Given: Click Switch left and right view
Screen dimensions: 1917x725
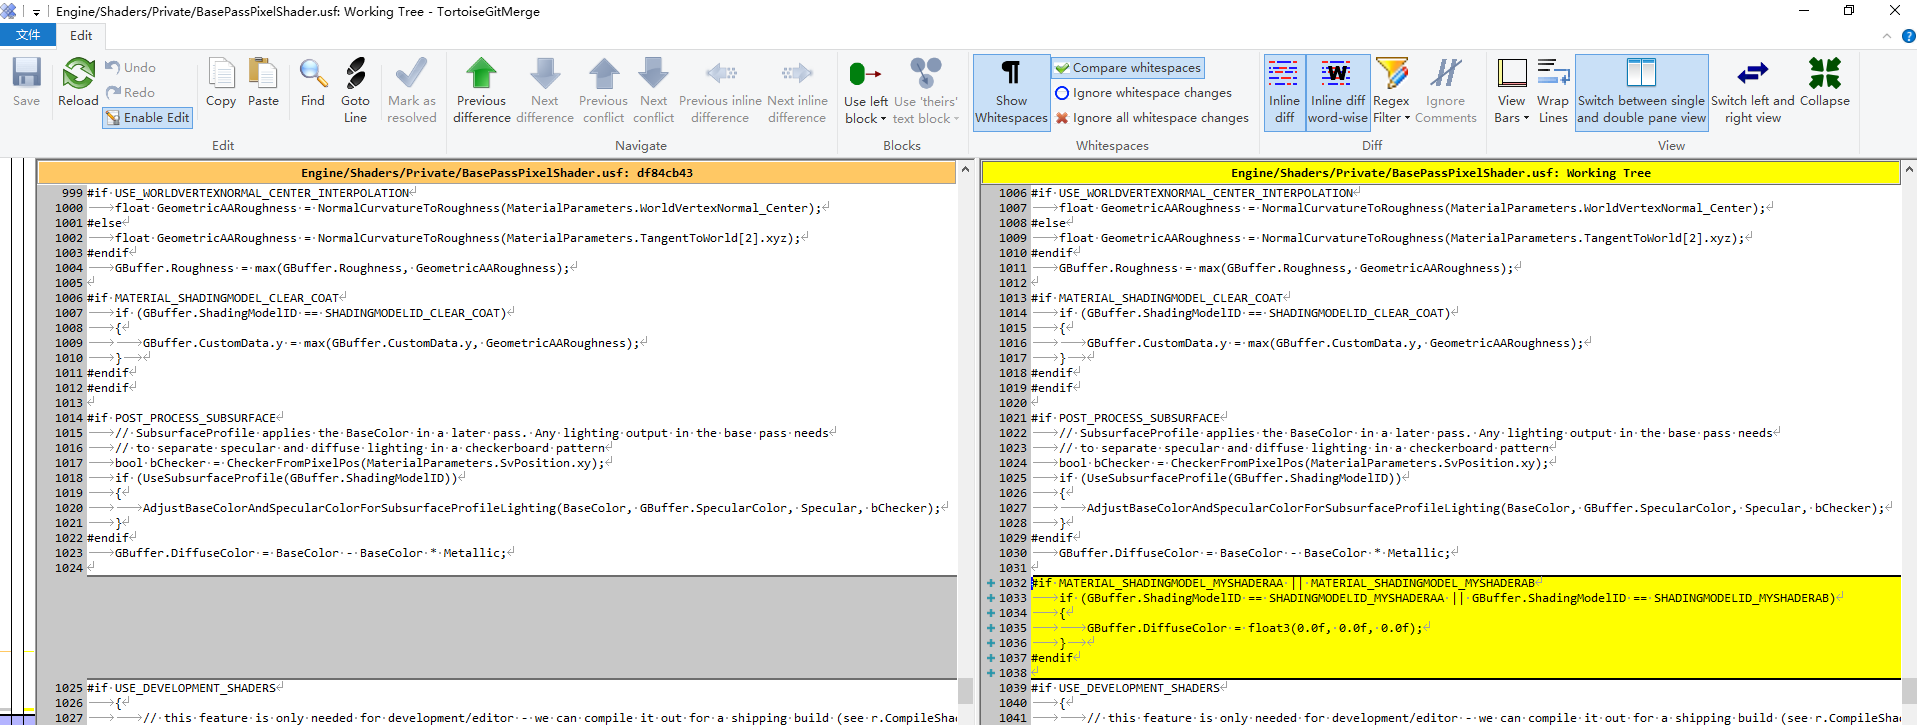Looking at the screenshot, I should tap(1753, 90).
